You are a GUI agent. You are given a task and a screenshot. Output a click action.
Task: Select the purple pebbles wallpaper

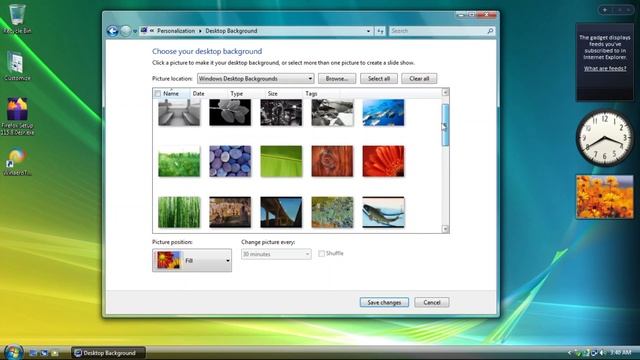point(230,161)
